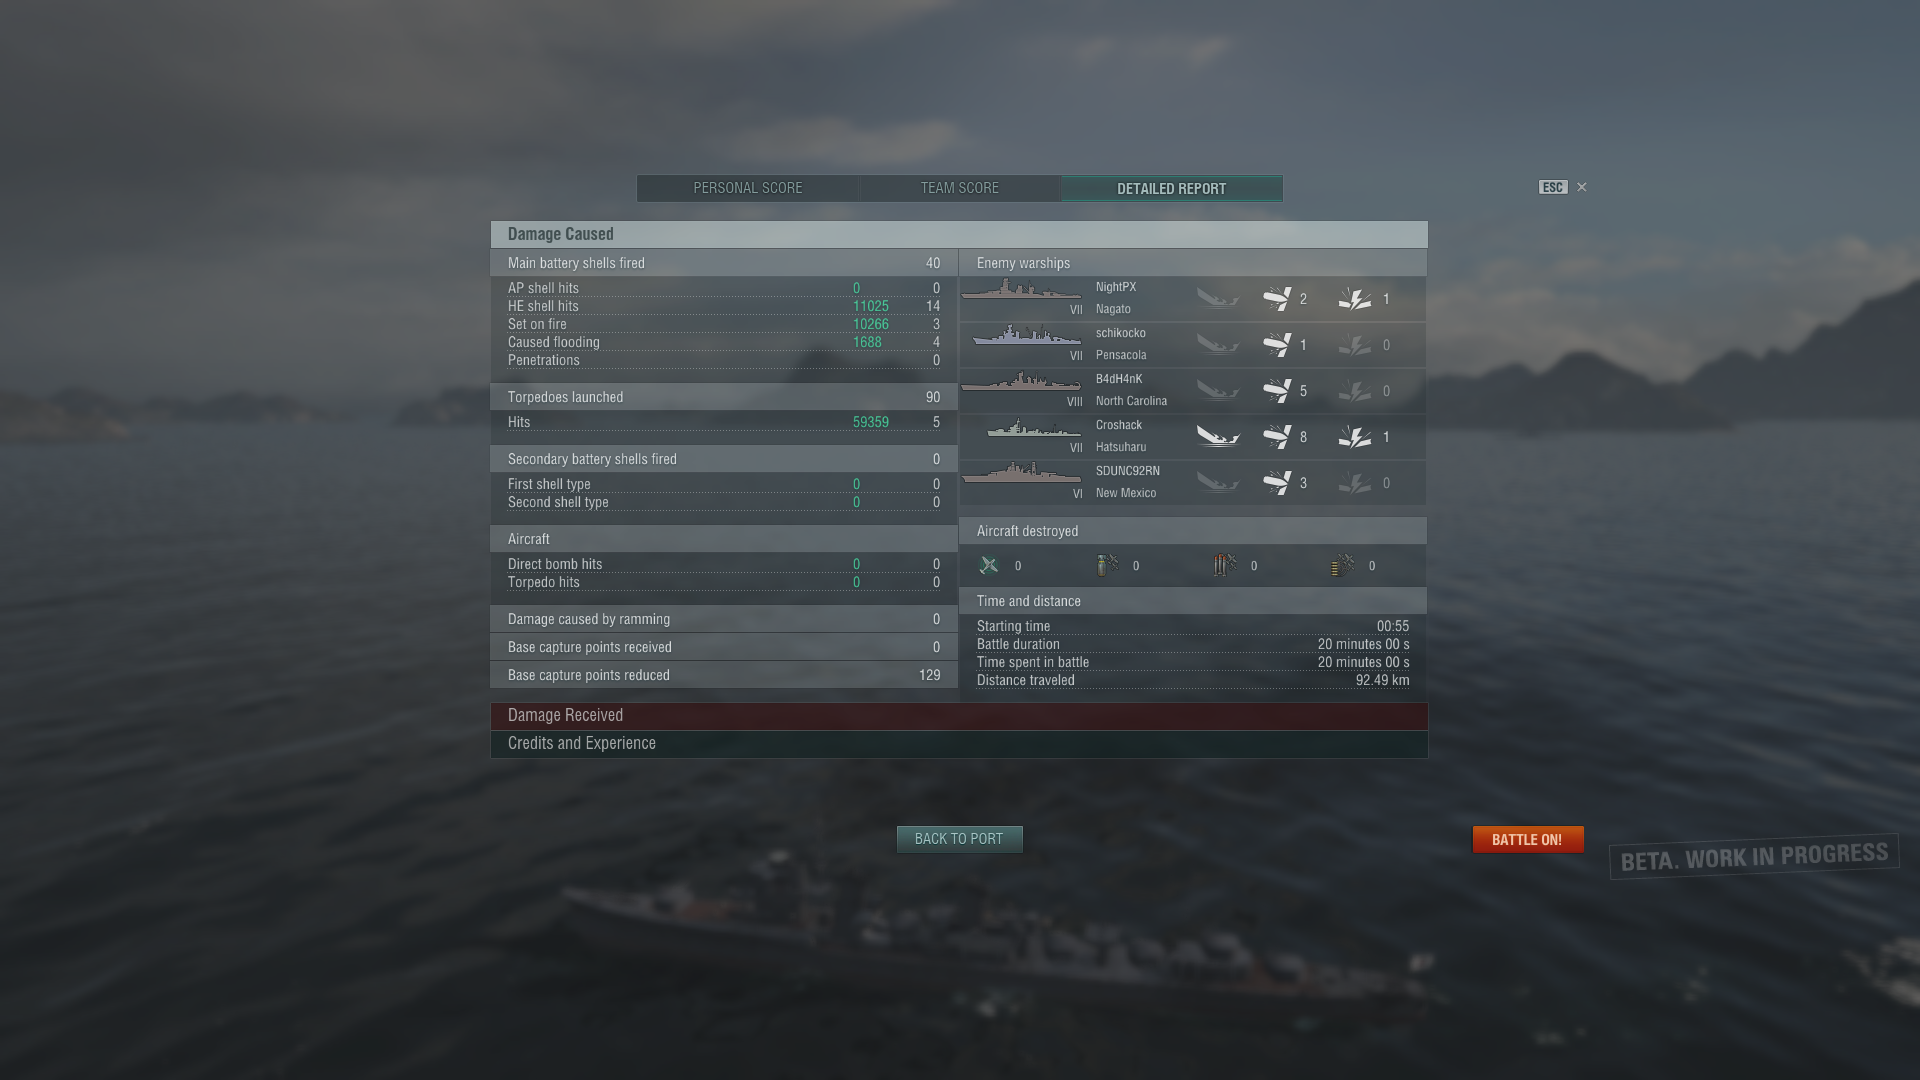Click the Hatsuharu destroyer silhouette
Image resolution: width=1920 pixels, height=1080 pixels.
point(1033,428)
